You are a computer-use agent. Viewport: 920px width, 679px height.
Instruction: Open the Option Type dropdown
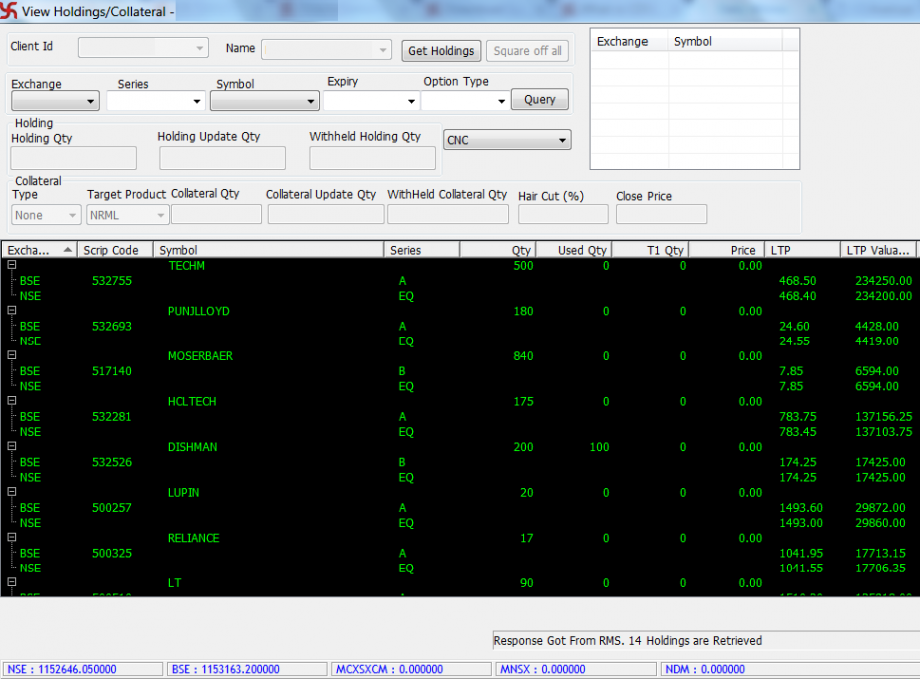pos(465,101)
